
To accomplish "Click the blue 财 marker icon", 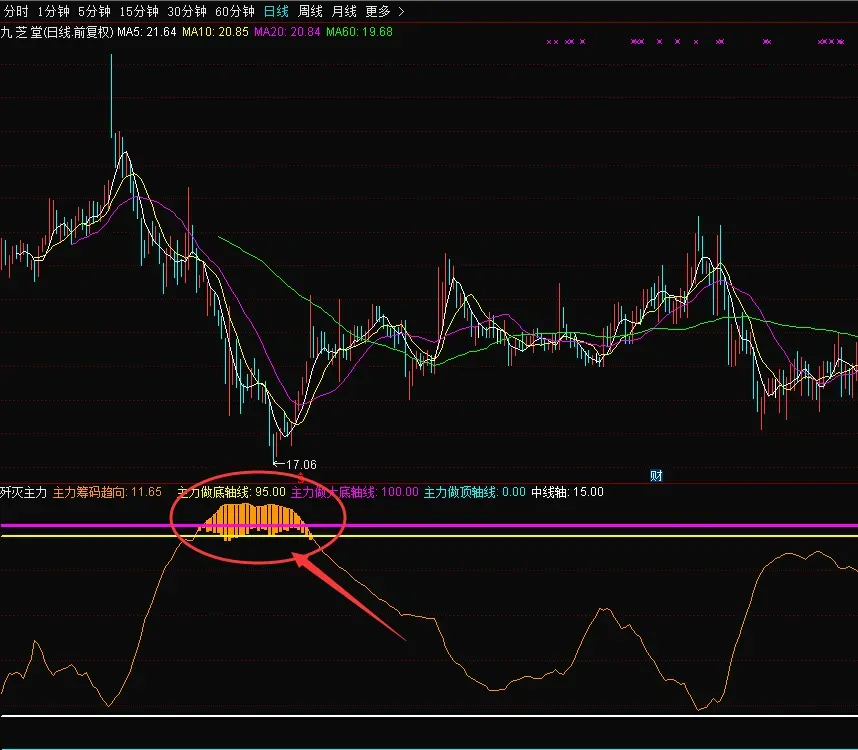I will (x=656, y=475).
